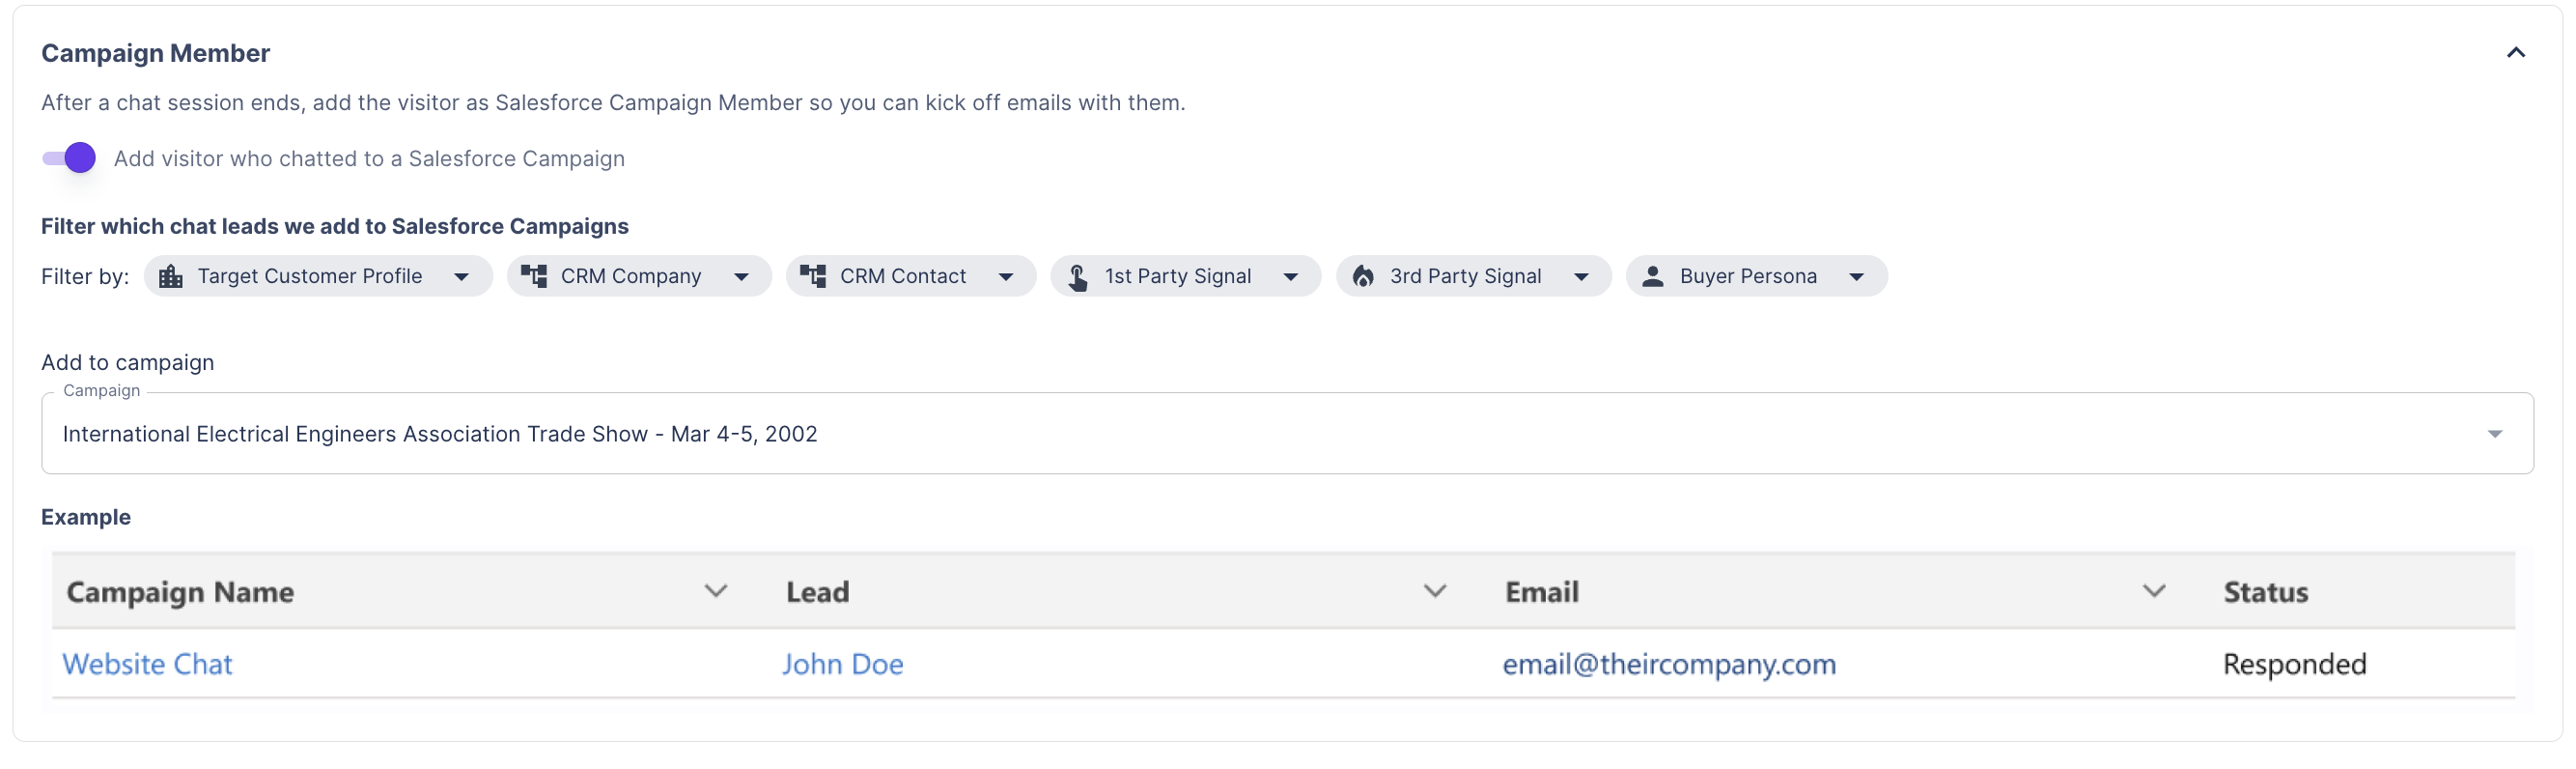2576x769 pixels.
Task: Open the Campaign selection dropdown
Action: tap(2494, 434)
